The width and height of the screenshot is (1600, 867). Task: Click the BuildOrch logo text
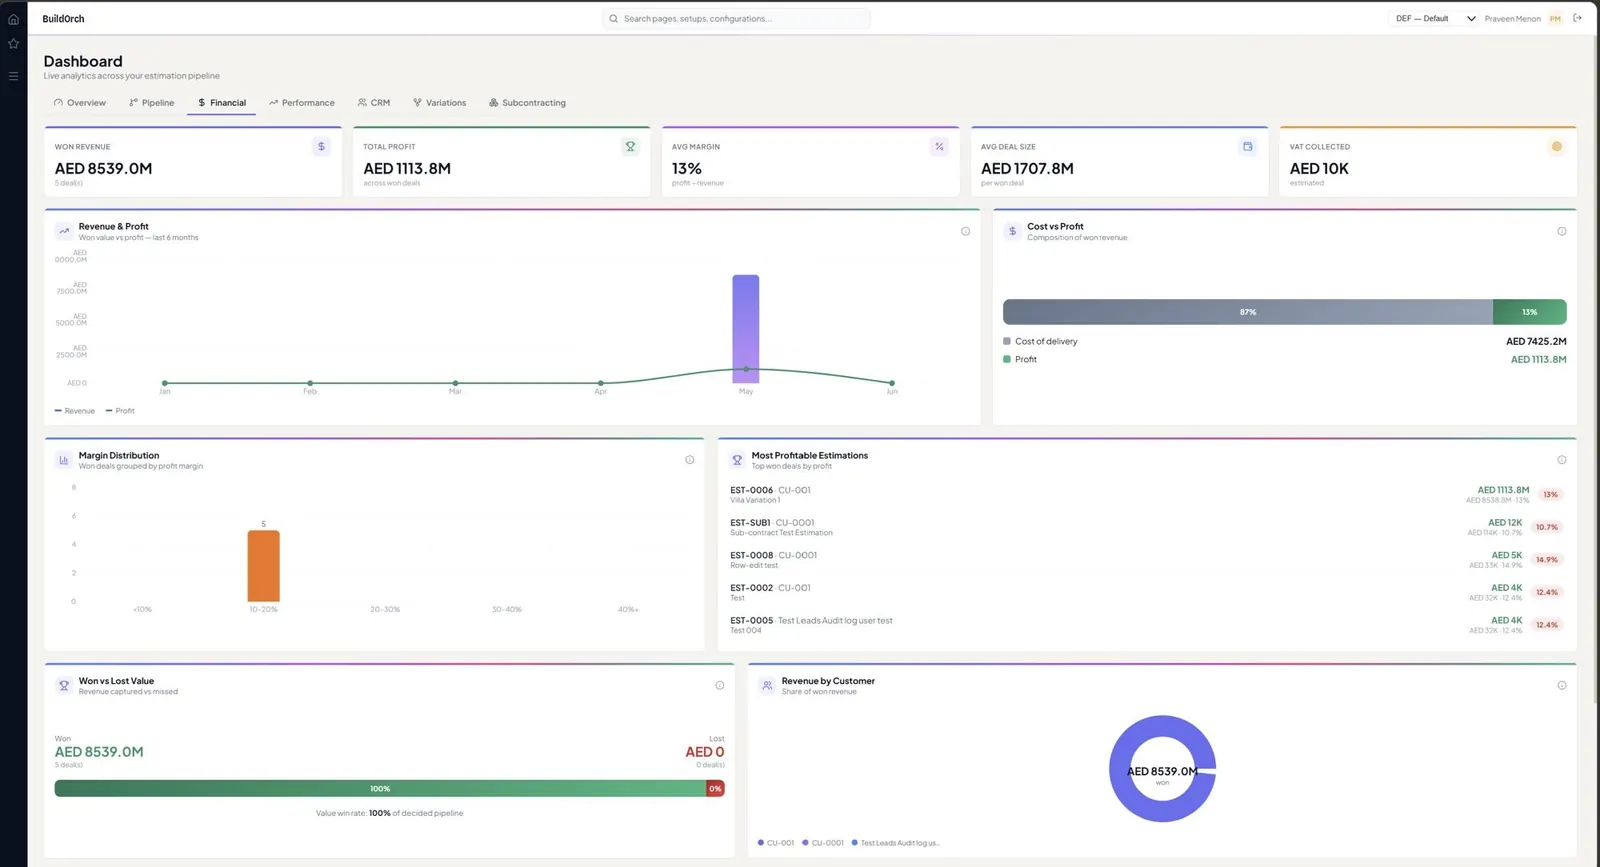tap(63, 19)
